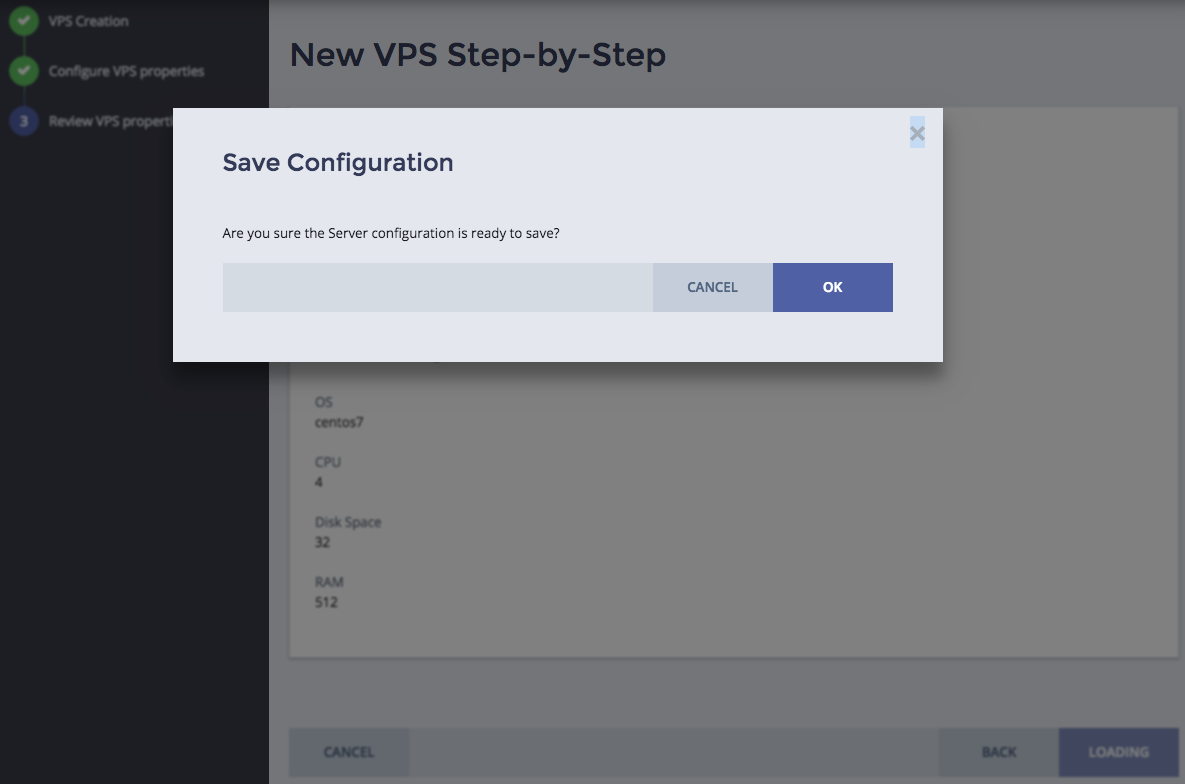Click the green checkmark for VPS Creation
Image resolution: width=1185 pixels, height=784 pixels.
tap(23, 20)
